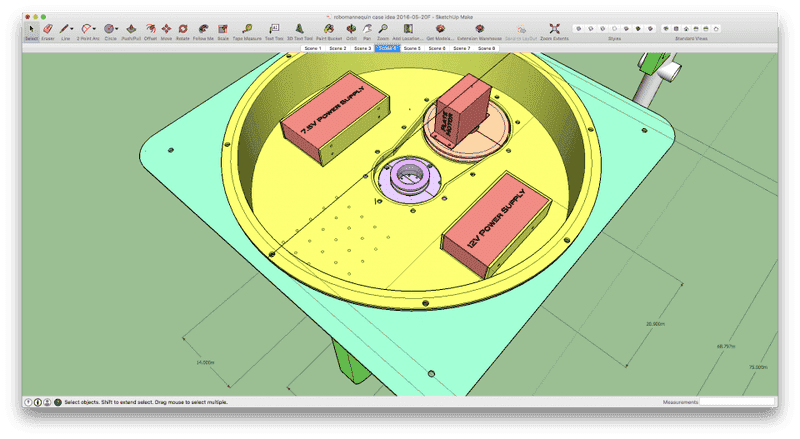Select the Eraser tool
This screenshot has width=800, height=439.
(x=47, y=30)
